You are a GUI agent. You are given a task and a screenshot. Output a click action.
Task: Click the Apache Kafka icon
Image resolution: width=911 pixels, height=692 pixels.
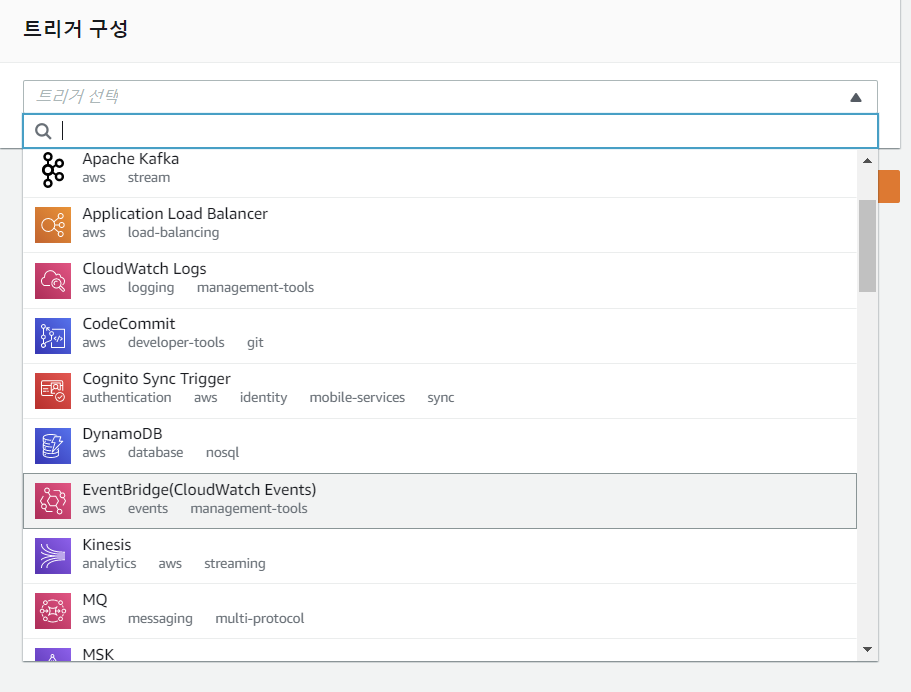pos(53,170)
